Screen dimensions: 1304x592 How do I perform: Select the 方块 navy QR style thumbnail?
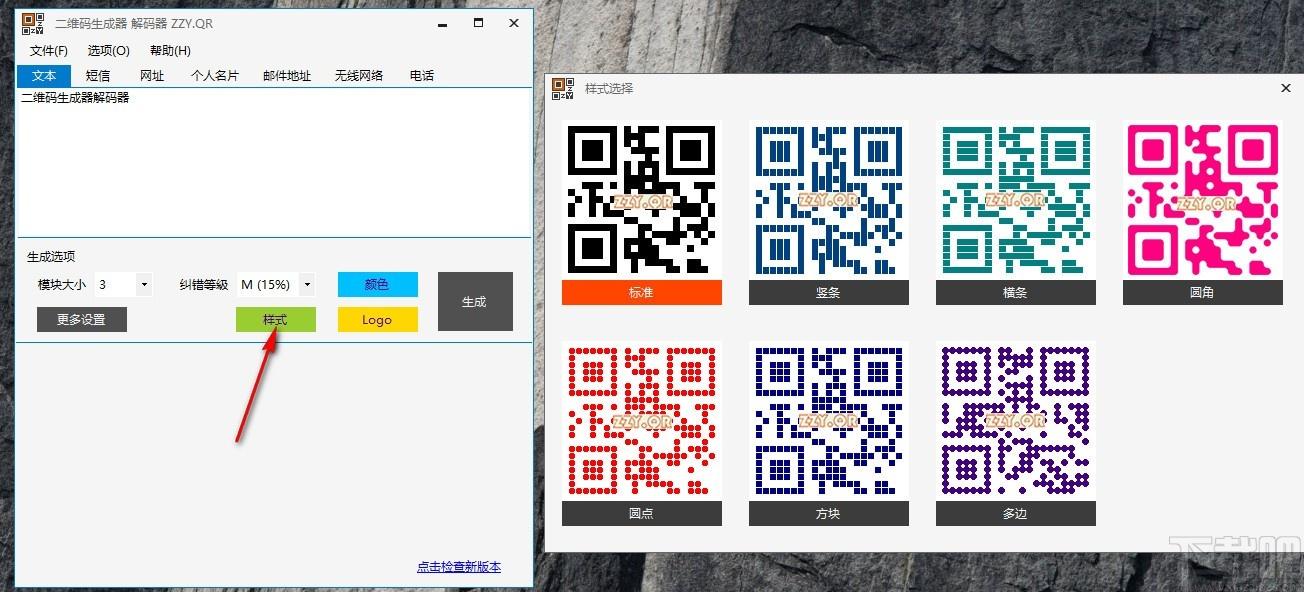pyautogui.click(x=829, y=421)
